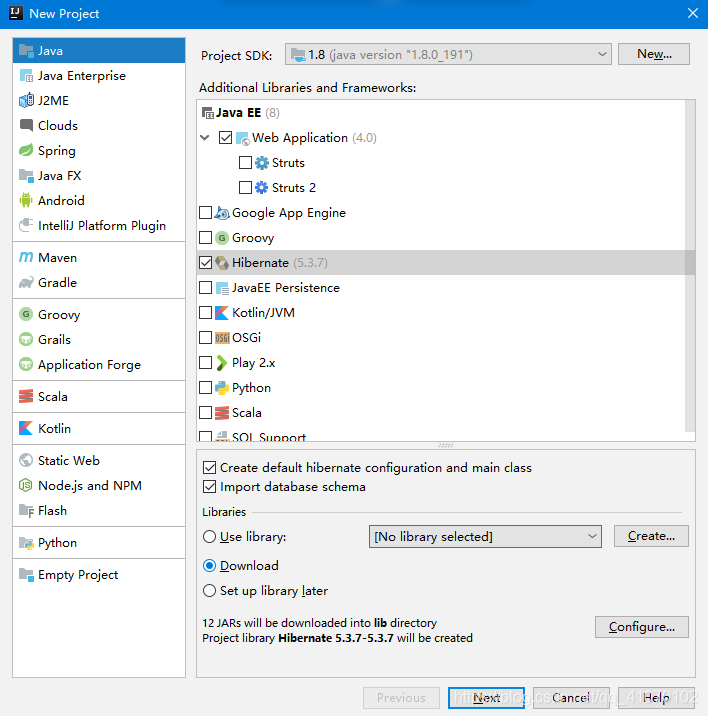Select the Application Forge icon

point(26,364)
